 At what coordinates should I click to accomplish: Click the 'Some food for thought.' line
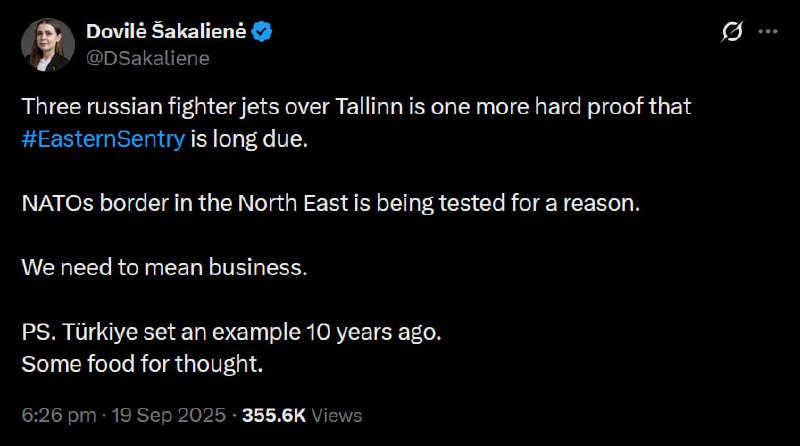tap(141, 363)
